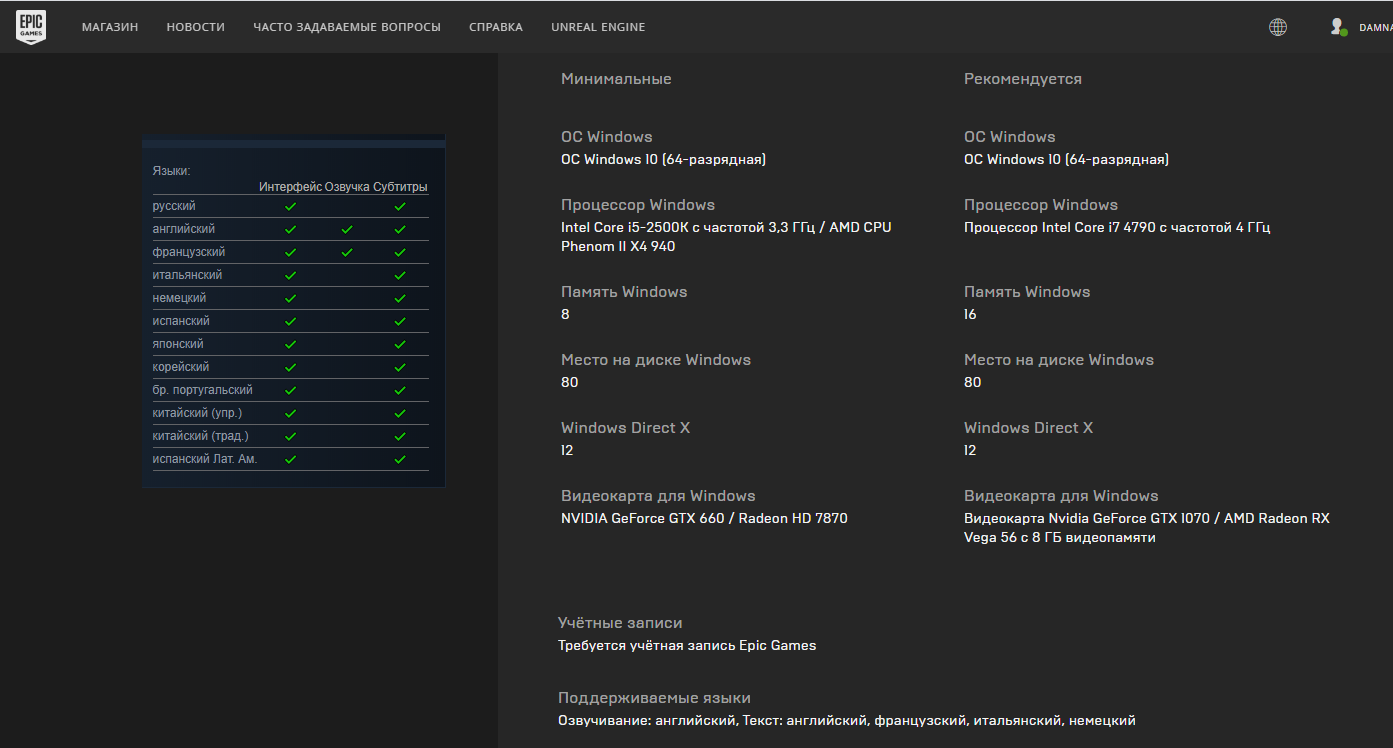Click the немецкий row interface checkmark

[x=291, y=298]
